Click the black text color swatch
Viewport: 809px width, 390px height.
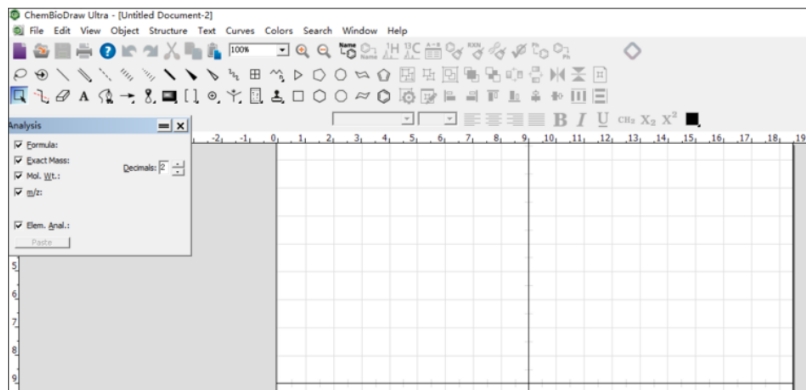point(692,120)
